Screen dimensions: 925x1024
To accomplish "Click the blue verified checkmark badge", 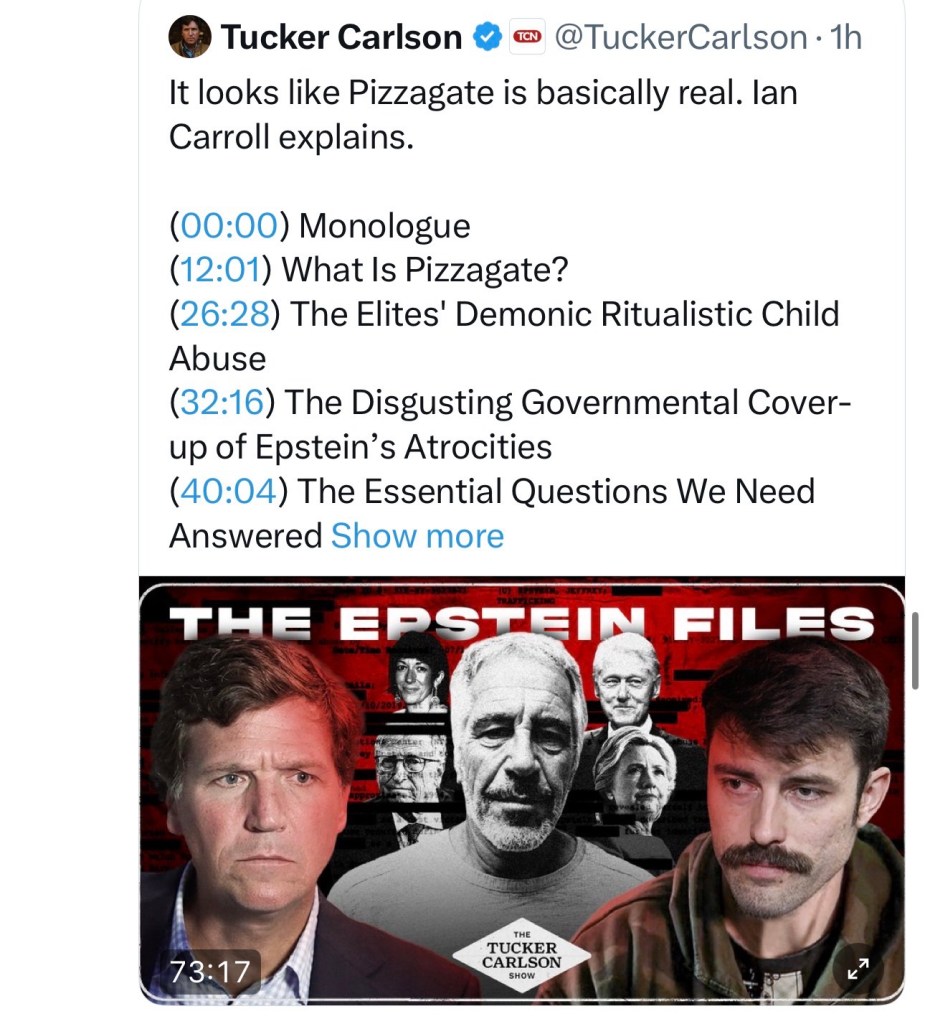I will tap(486, 36).
